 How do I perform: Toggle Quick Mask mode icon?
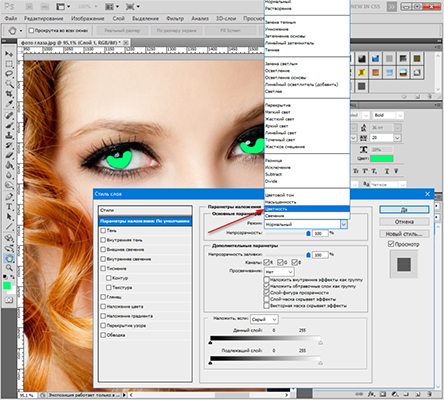point(9,300)
